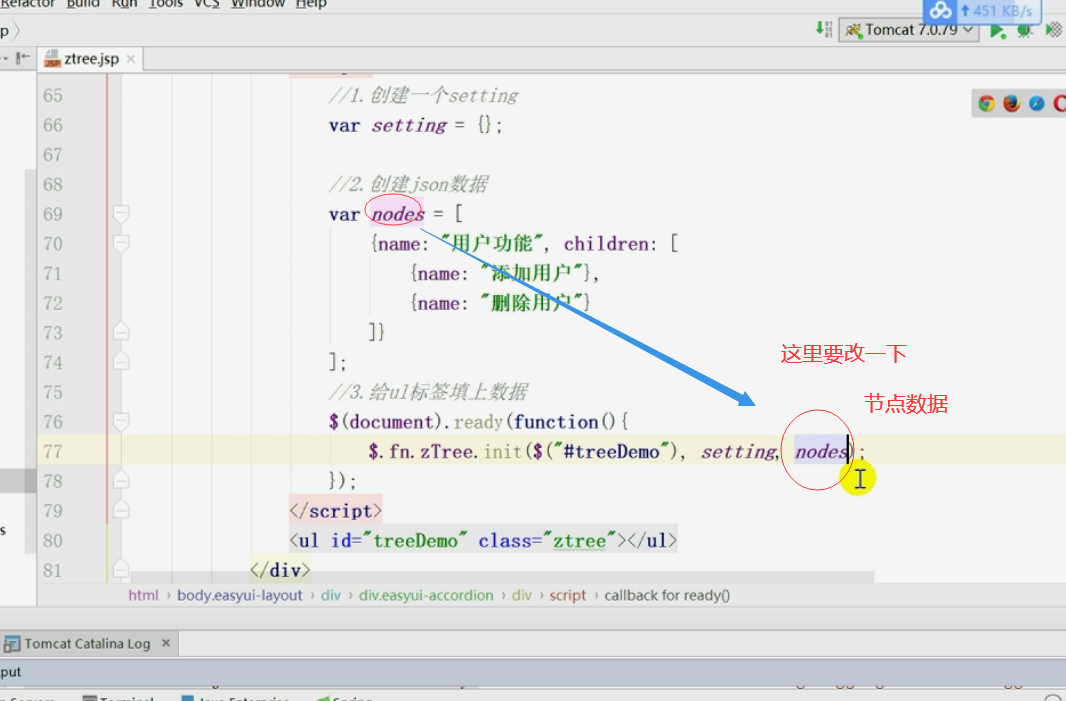
Task: Click the div breadcrumb right after body.easyui-layout
Action: pos(330,595)
